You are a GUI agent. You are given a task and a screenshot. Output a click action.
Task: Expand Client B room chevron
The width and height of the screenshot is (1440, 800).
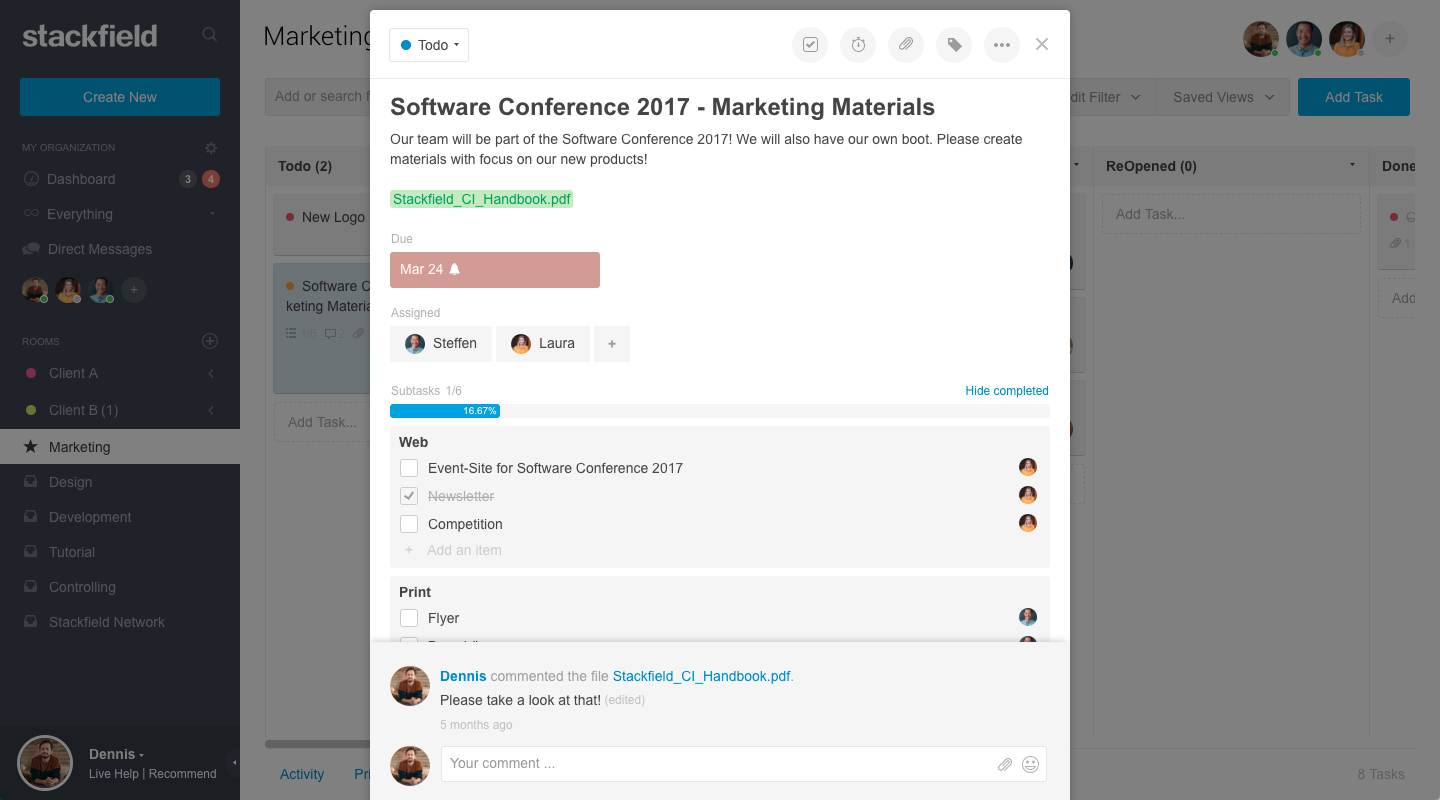click(211, 410)
